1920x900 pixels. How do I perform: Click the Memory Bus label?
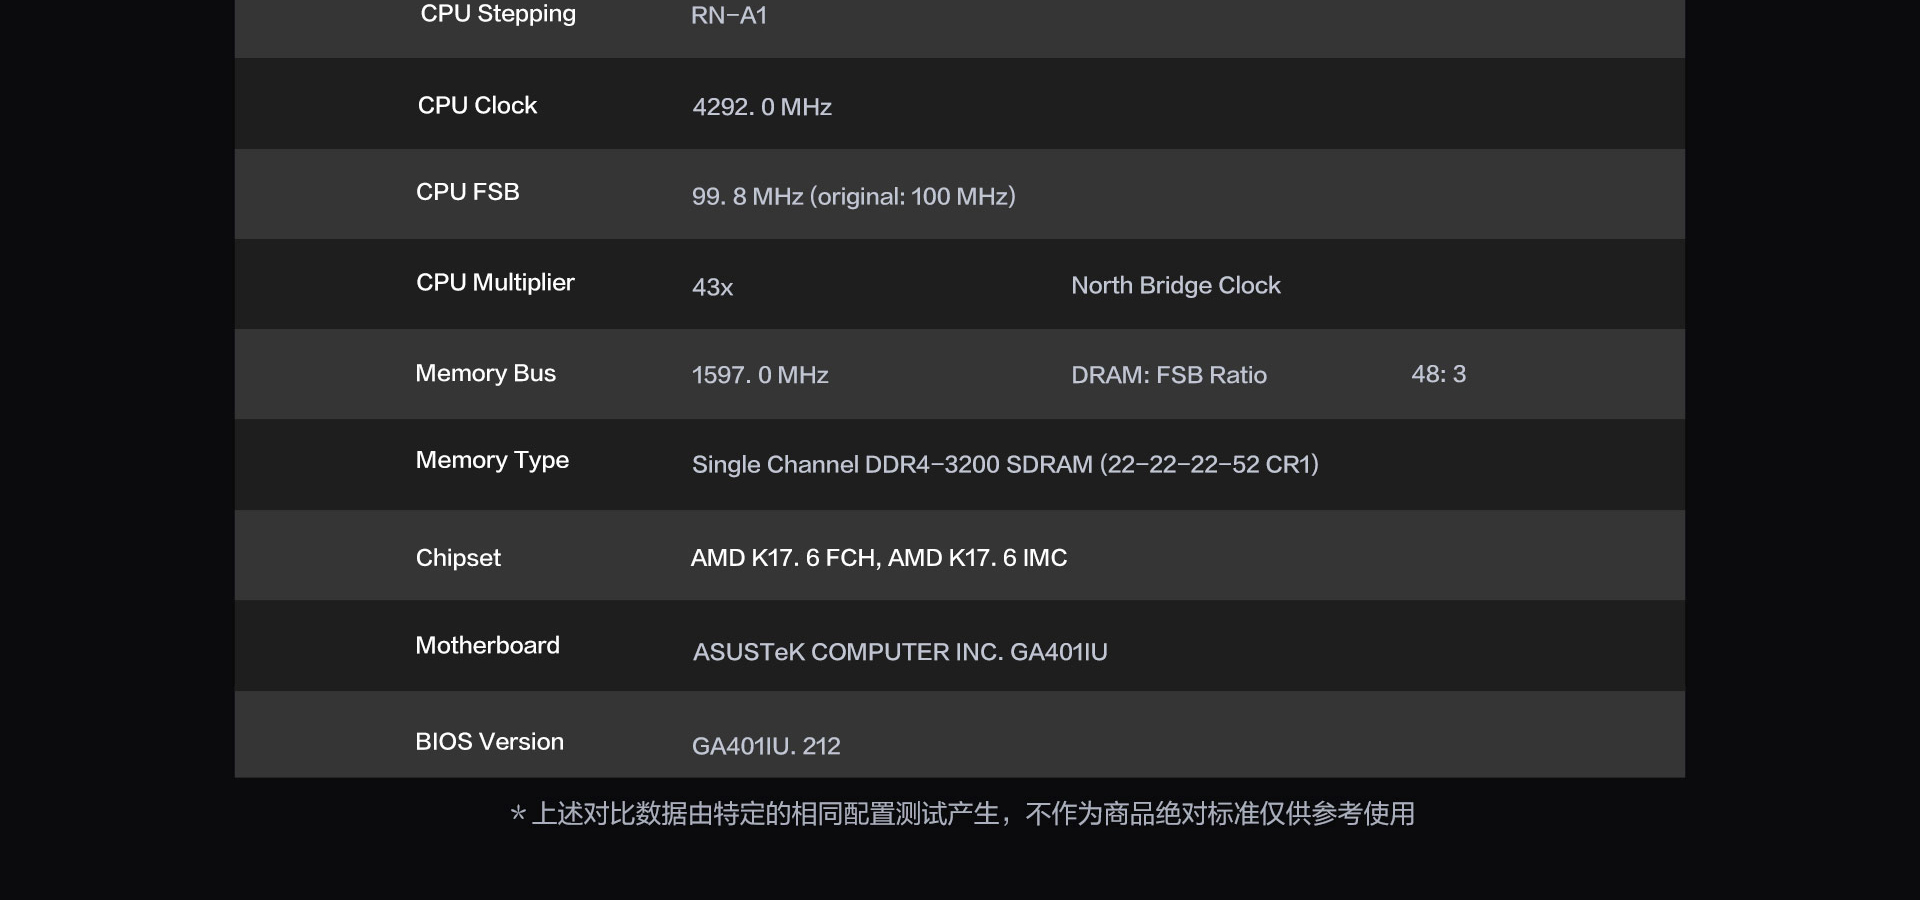click(x=485, y=374)
